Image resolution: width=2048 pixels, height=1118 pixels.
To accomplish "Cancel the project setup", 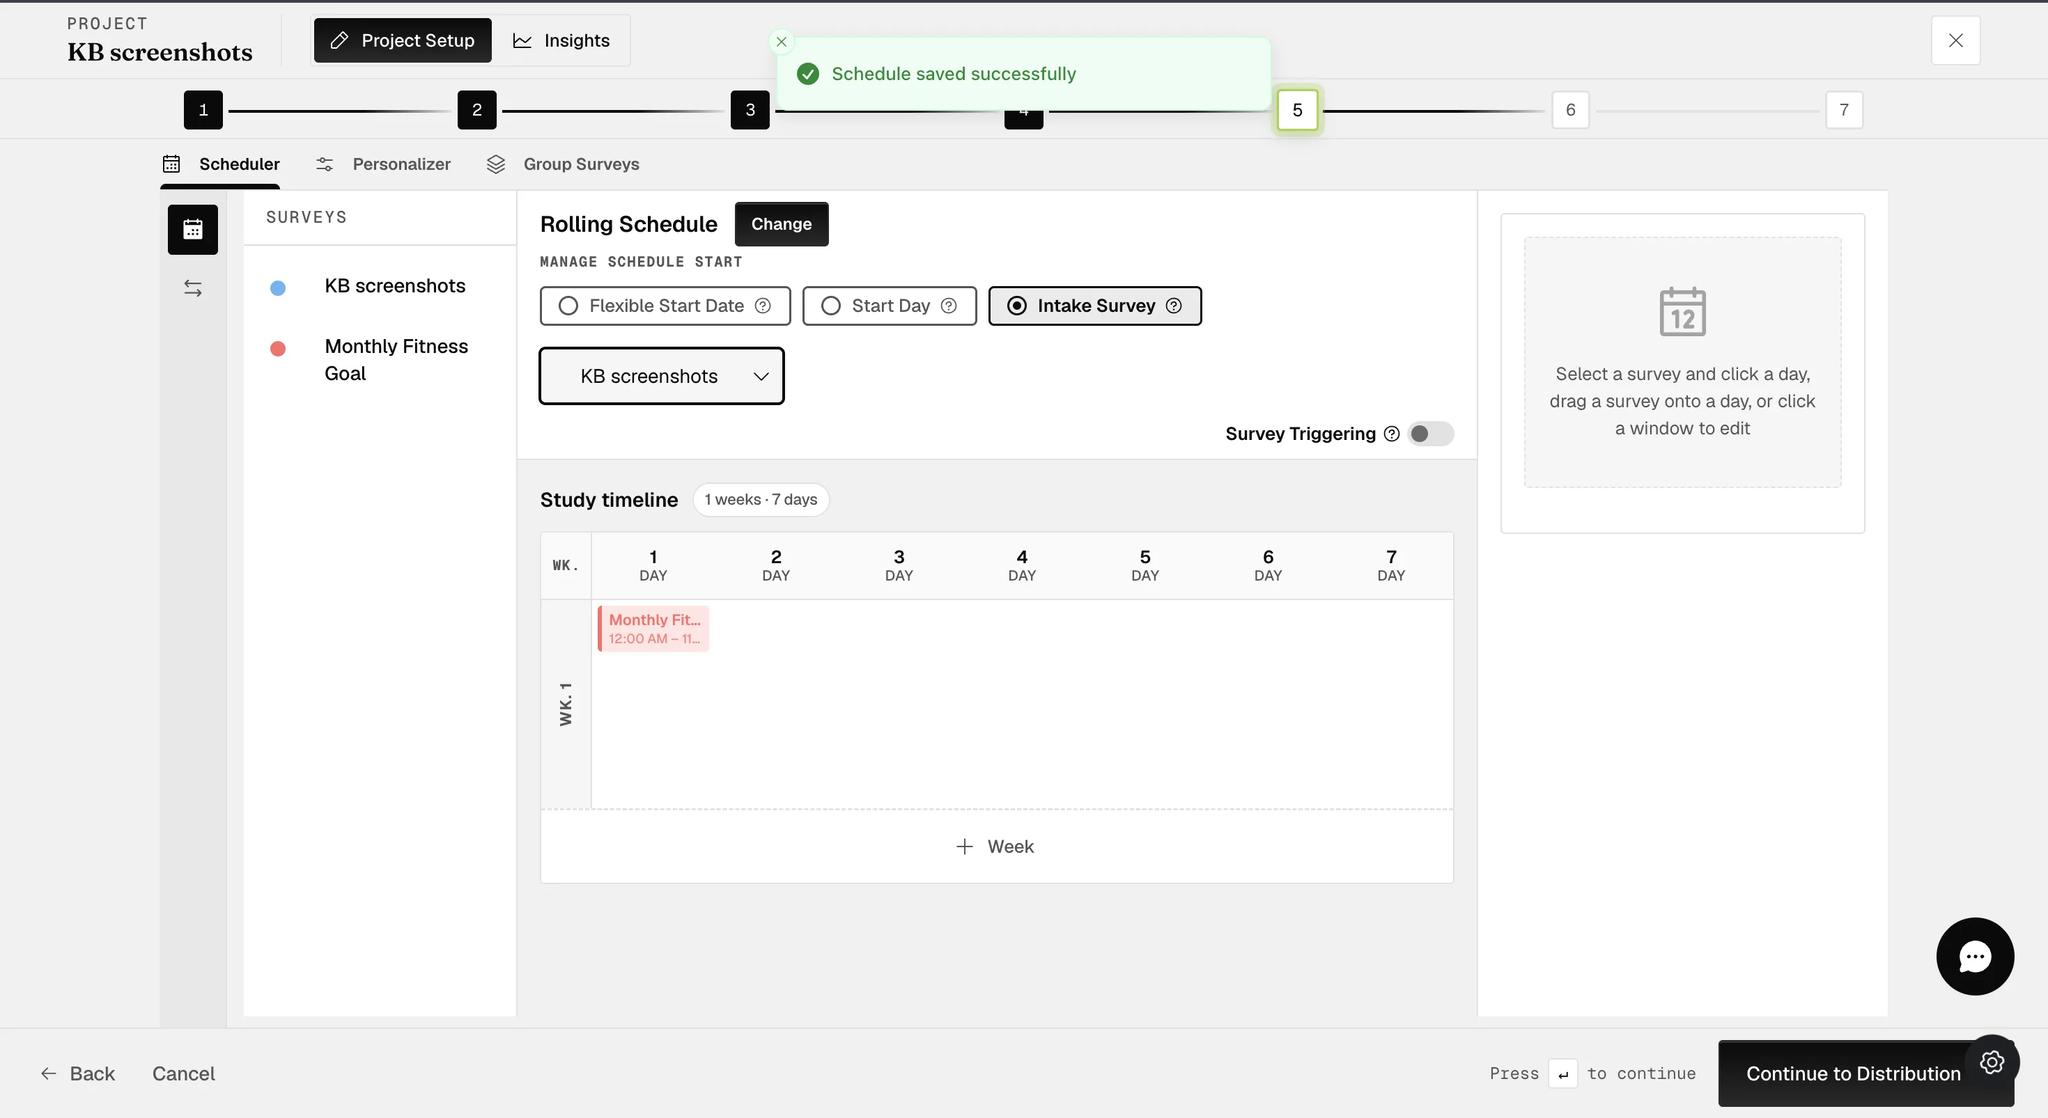I will pos(184,1073).
